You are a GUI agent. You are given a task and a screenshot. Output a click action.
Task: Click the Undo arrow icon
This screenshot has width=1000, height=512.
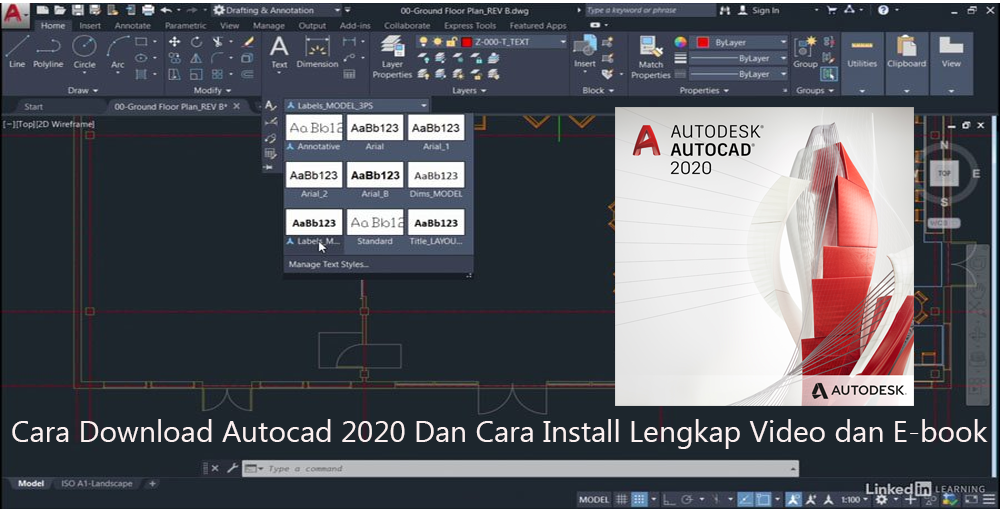click(166, 10)
